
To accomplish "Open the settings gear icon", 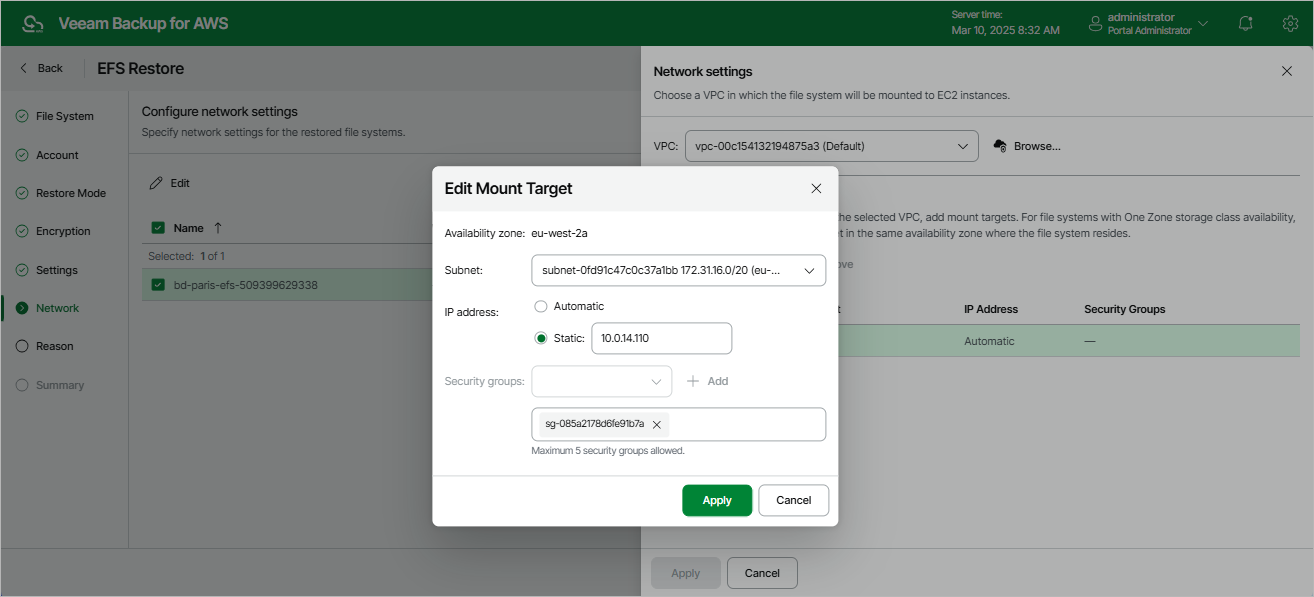I will click(1290, 23).
